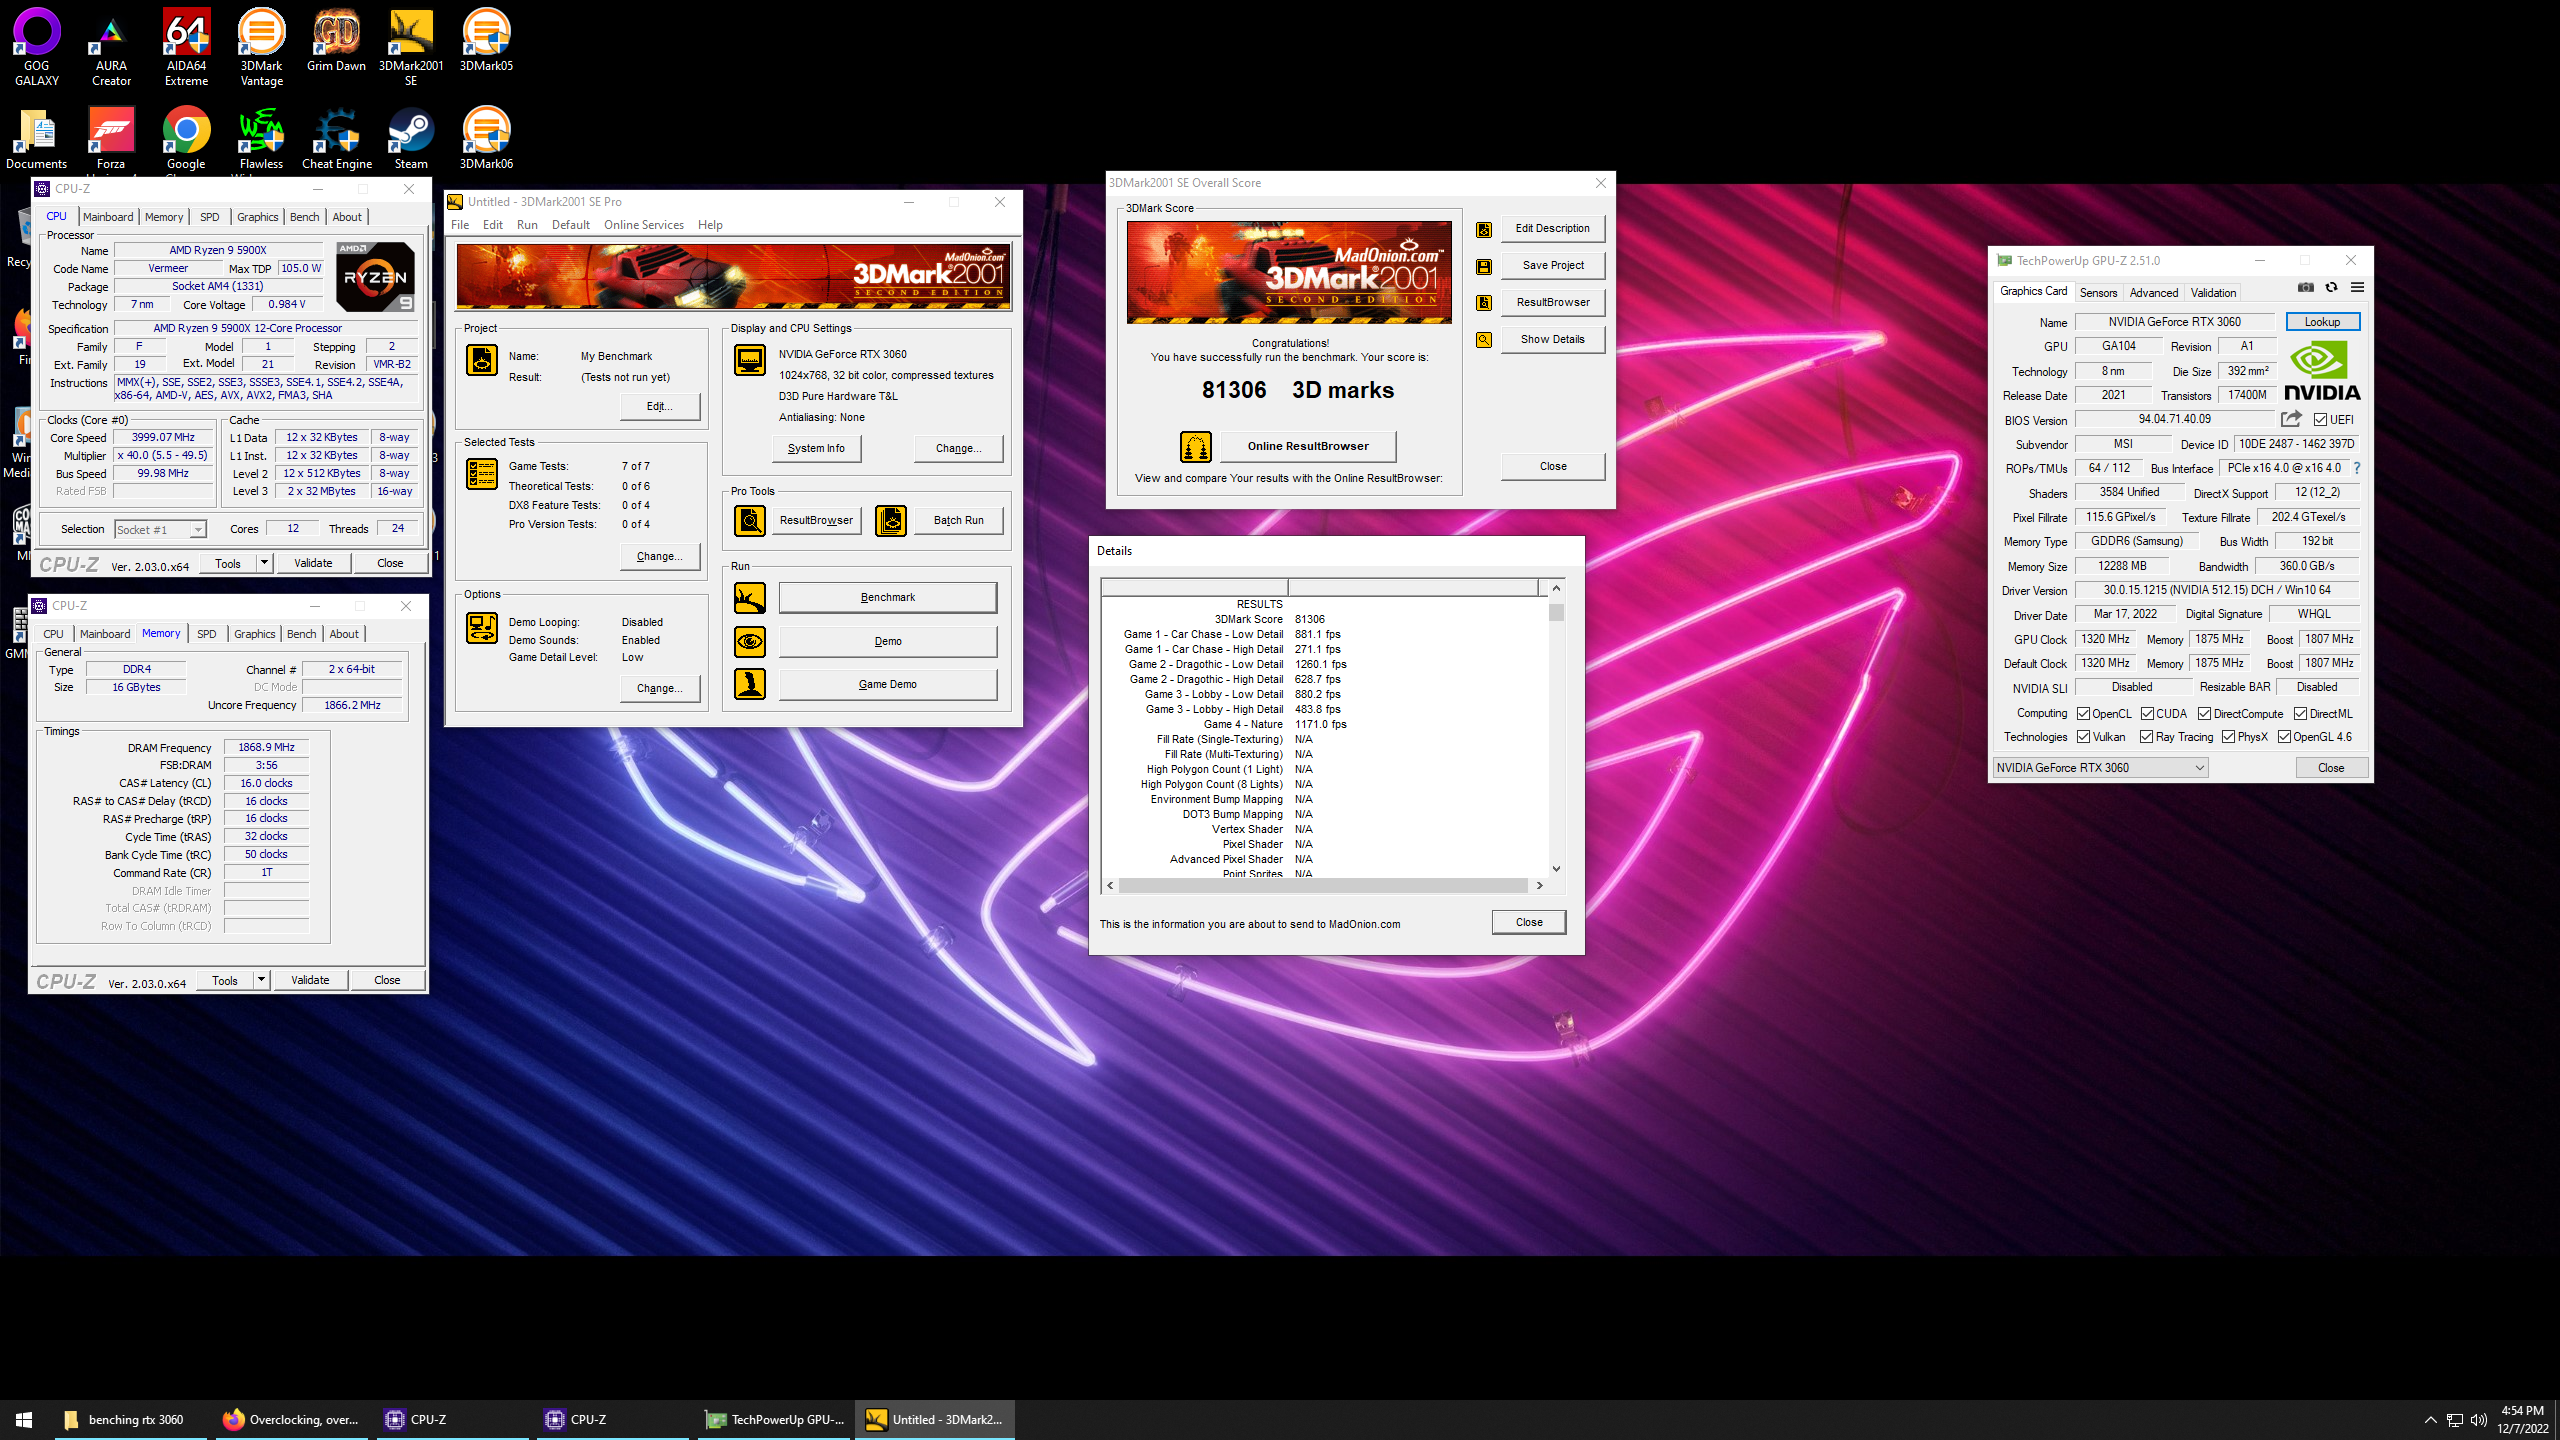Click the Details list scroll-down arrow
2560x1440 pixels.
tap(1556, 869)
